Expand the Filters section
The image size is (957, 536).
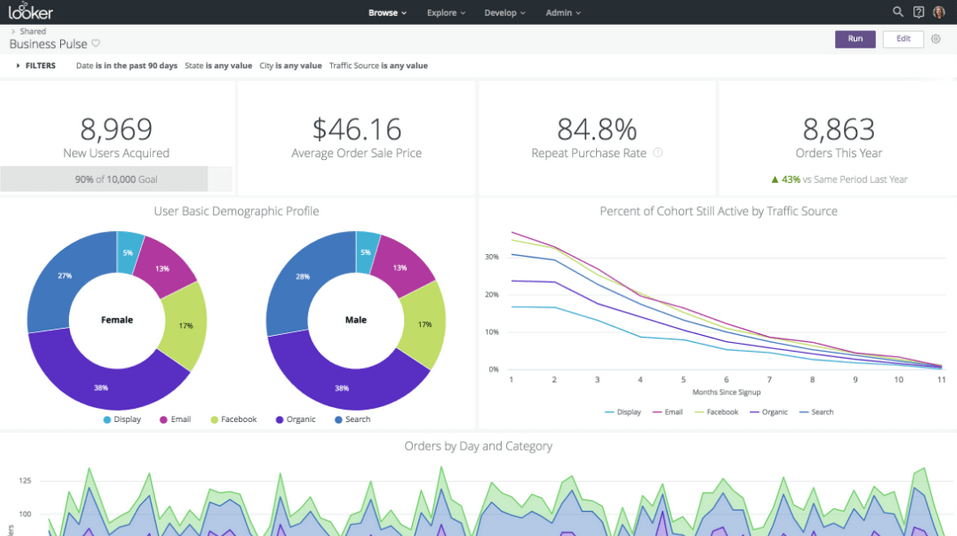pos(36,65)
